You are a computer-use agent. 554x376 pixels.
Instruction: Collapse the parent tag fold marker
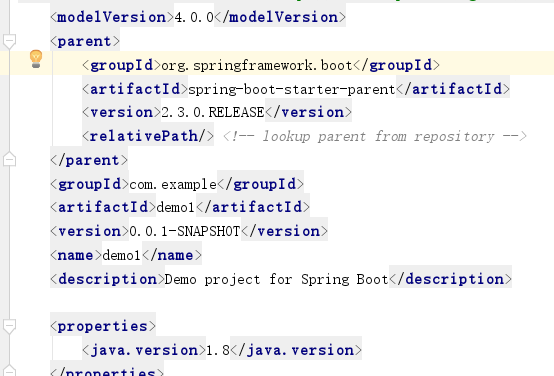[x=9, y=41]
